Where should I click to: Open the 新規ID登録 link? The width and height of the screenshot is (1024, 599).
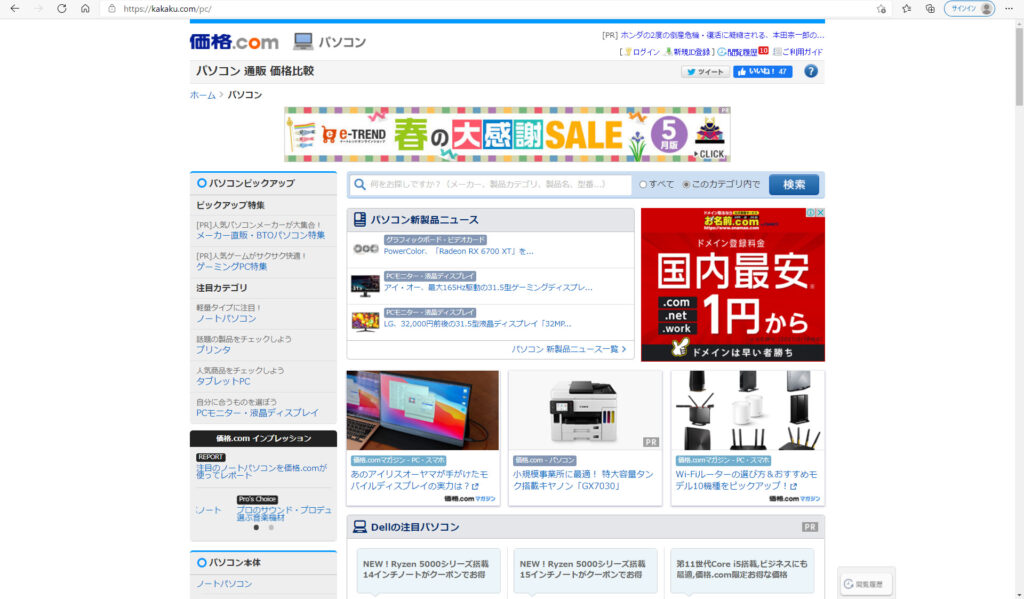point(691,52)
